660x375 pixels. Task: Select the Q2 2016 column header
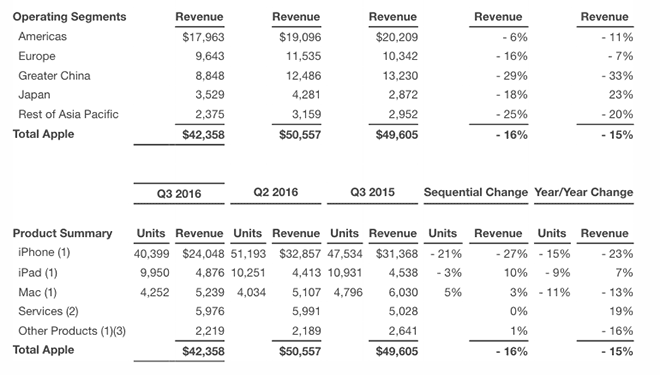pyautogui.click(x=276, y=192)
